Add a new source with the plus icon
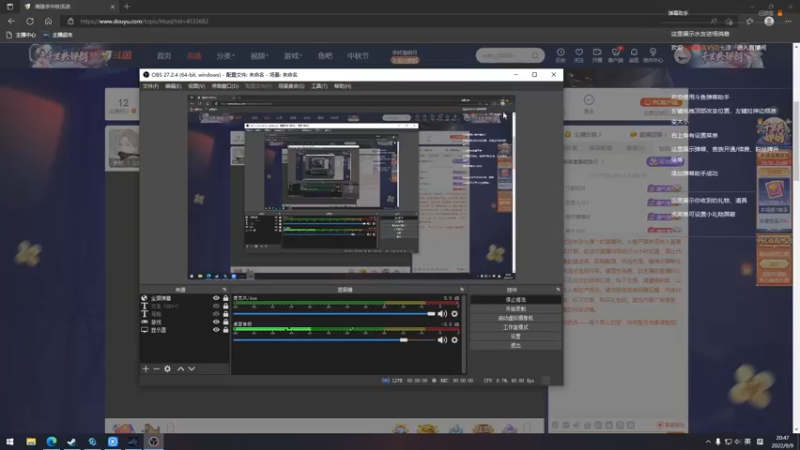 [146, 368]
